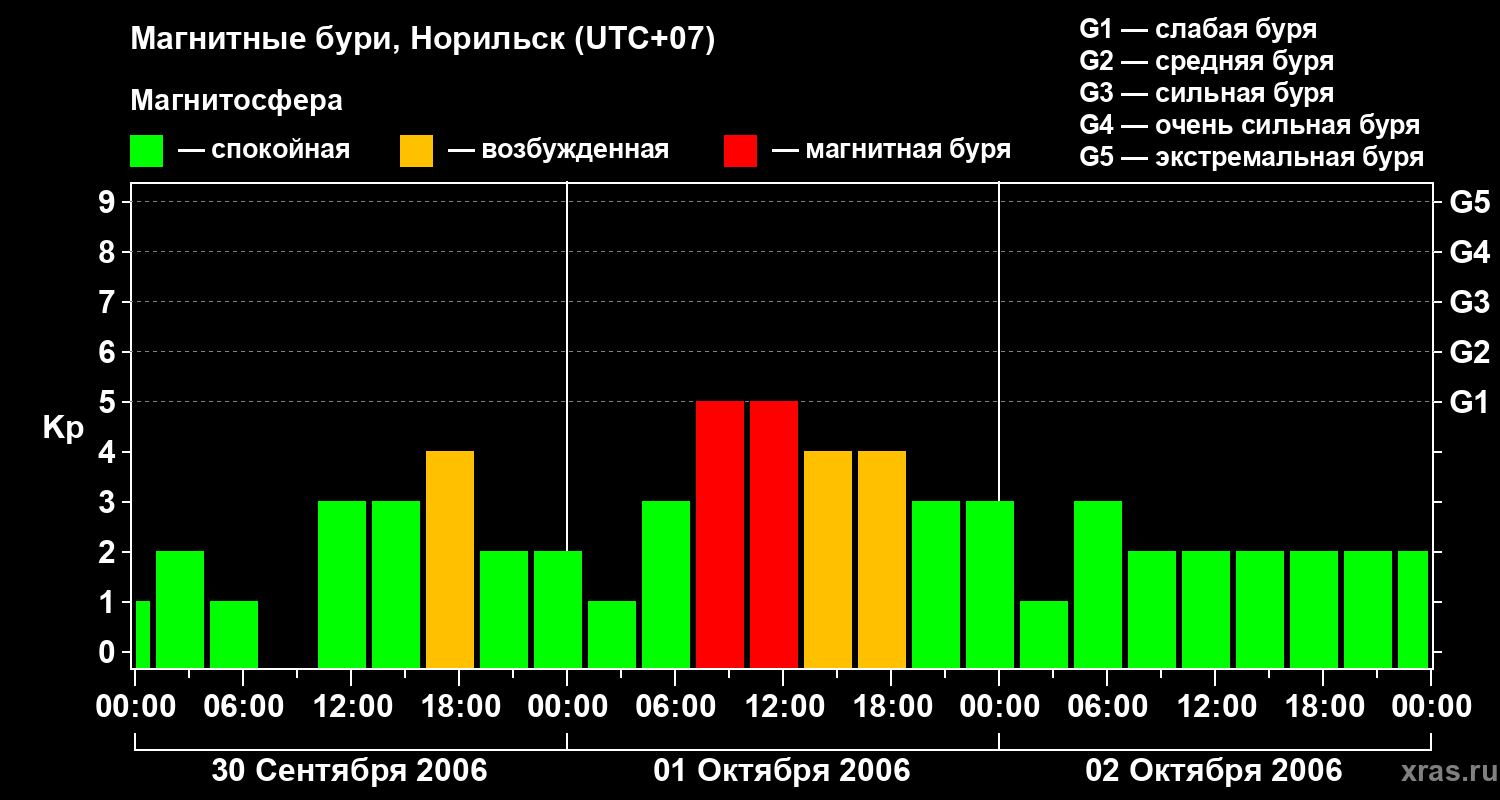Click the green Kp 3 bar on 02 Октября
Screen dimensions: 1500x800
[x=1098, y=584]
